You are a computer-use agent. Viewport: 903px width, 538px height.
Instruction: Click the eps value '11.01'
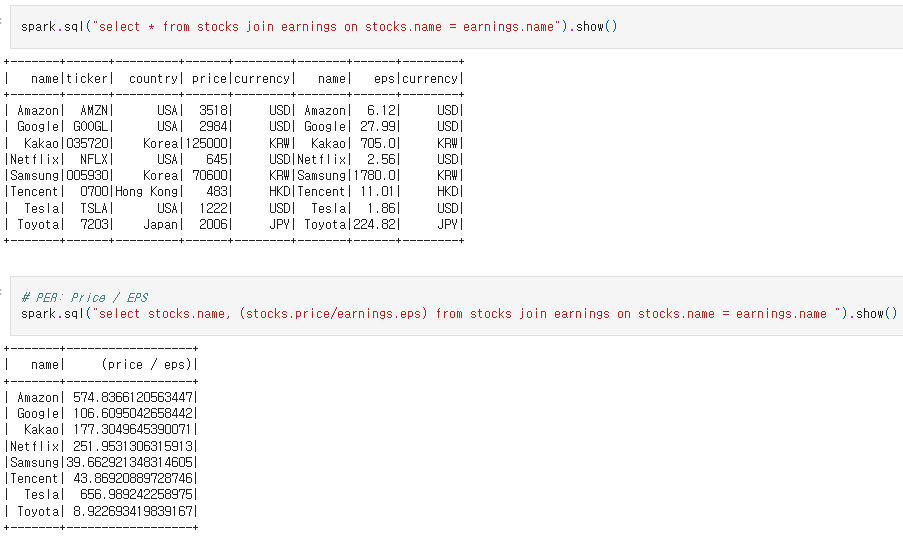coord(378,192)
